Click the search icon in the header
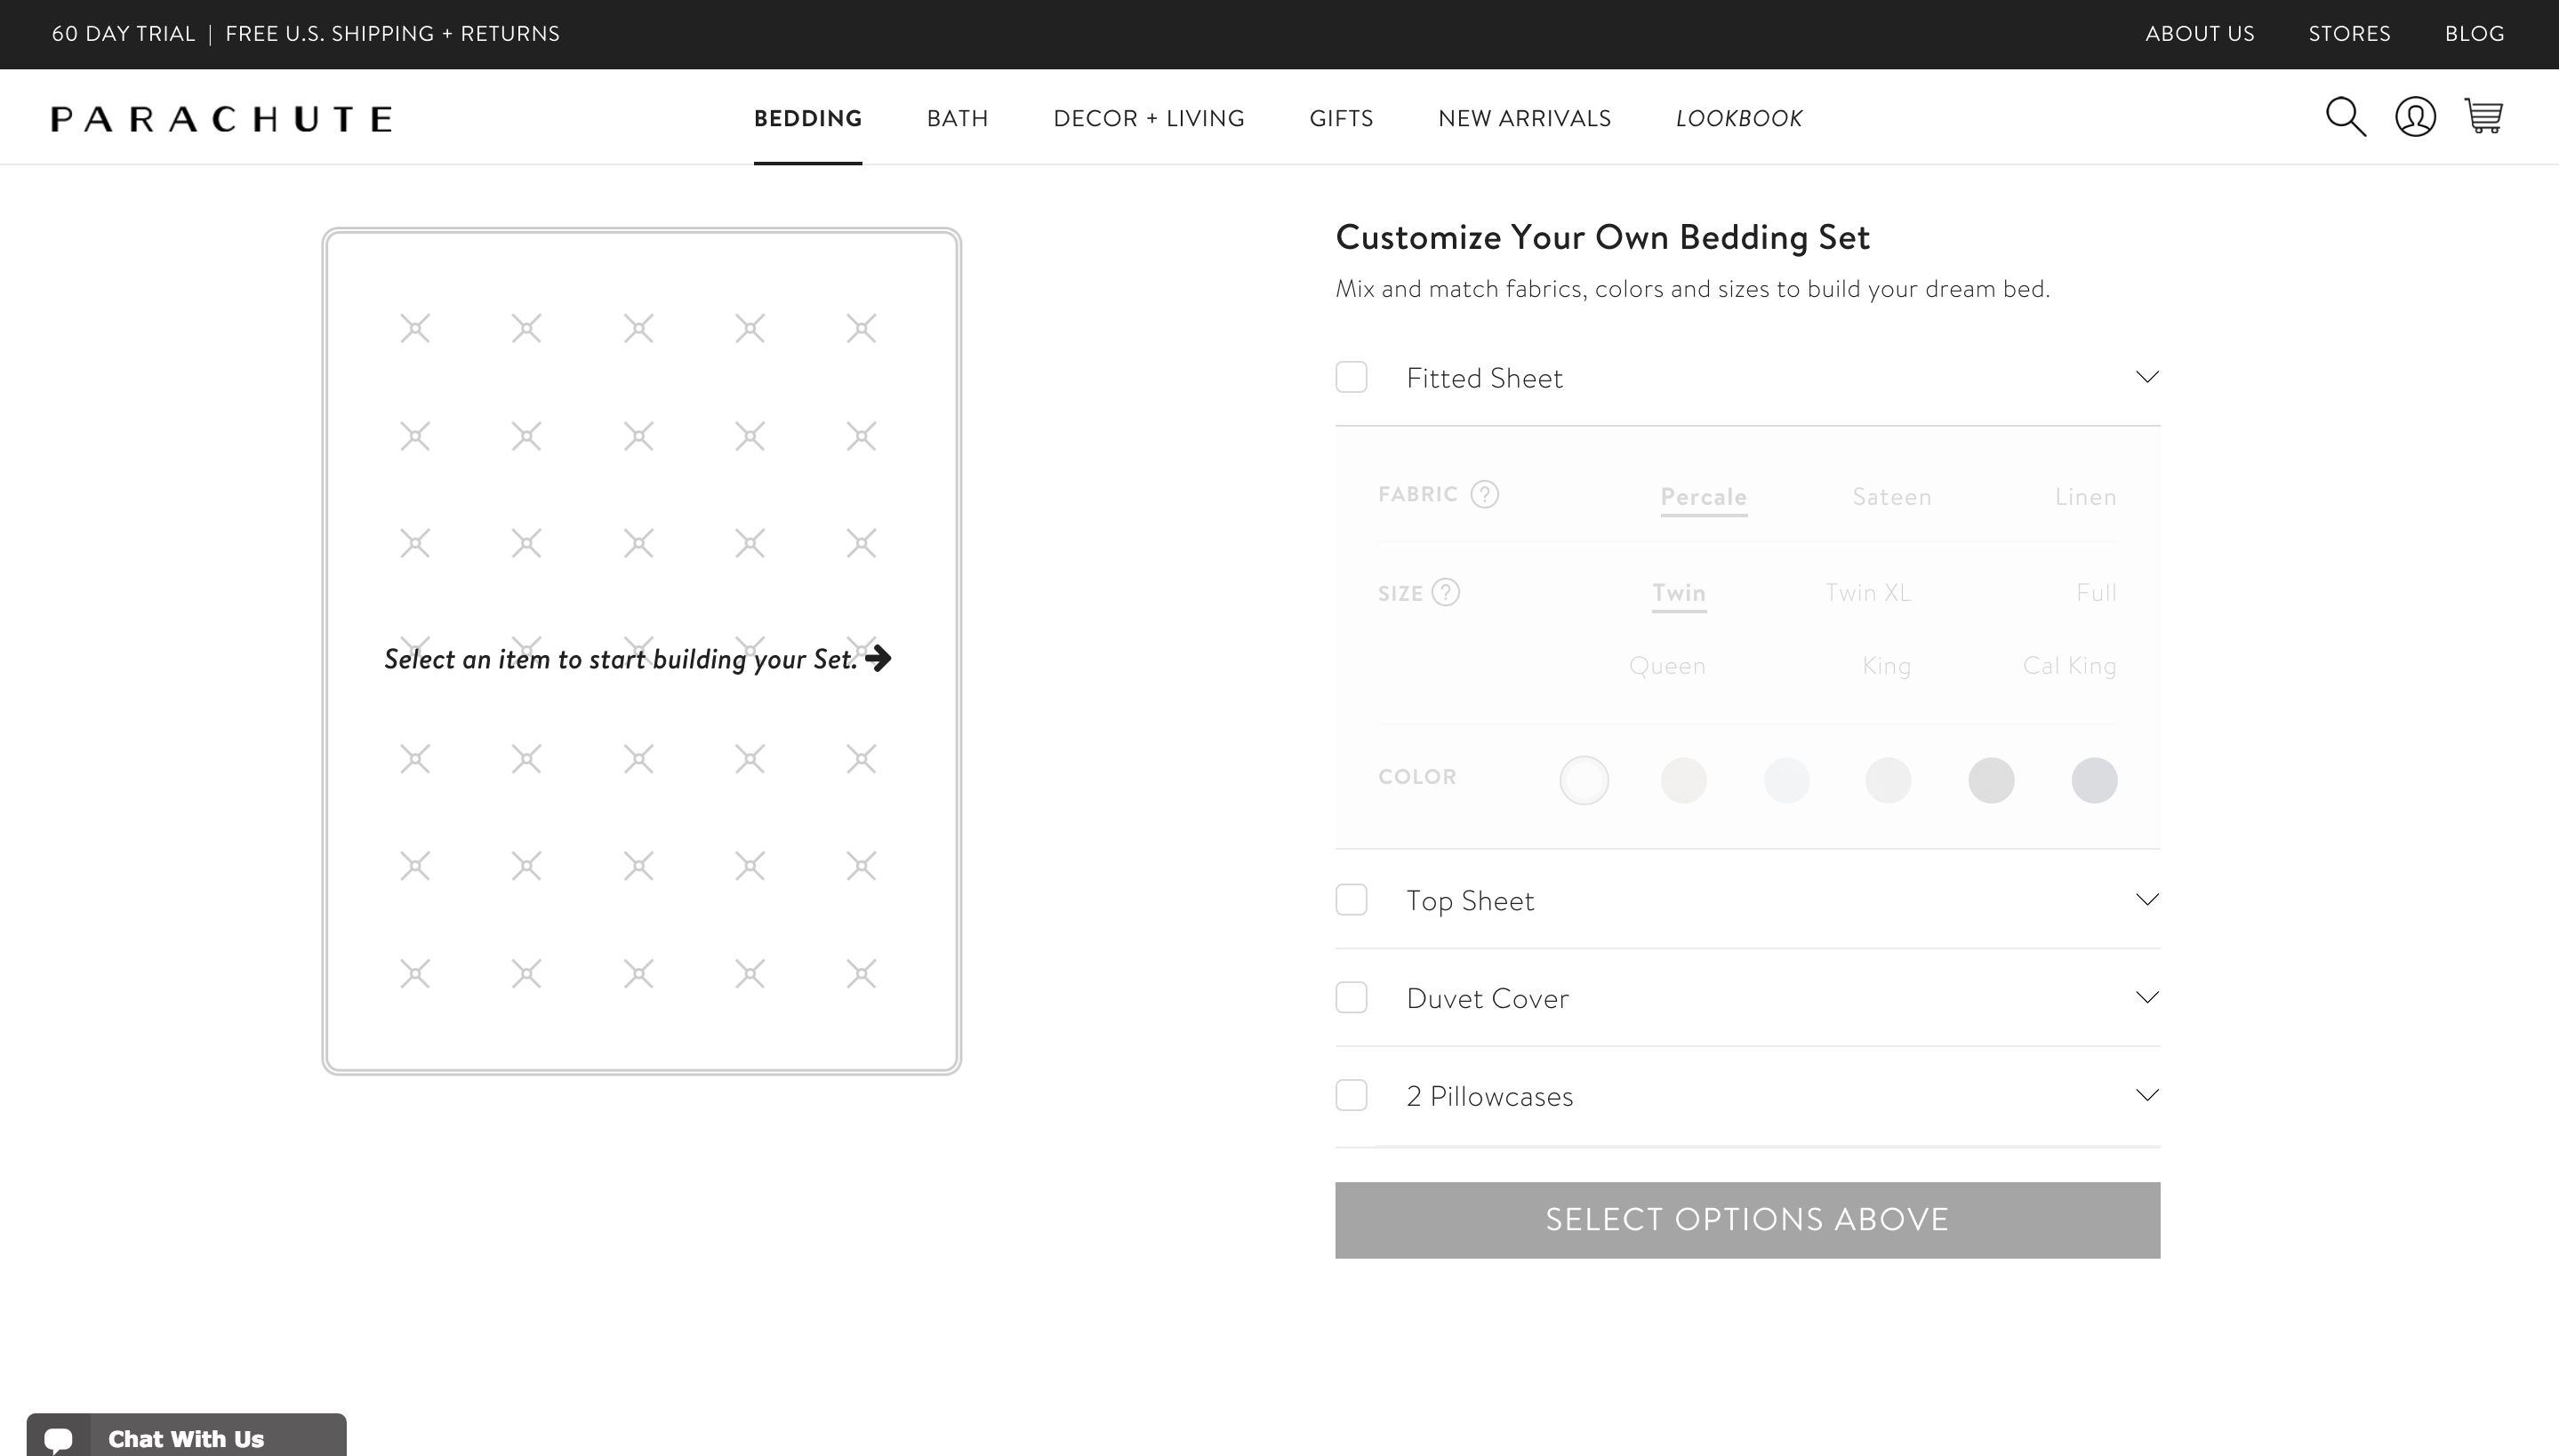Viewport: 2559px width, 1456px height. click(x=2346, y=116)
